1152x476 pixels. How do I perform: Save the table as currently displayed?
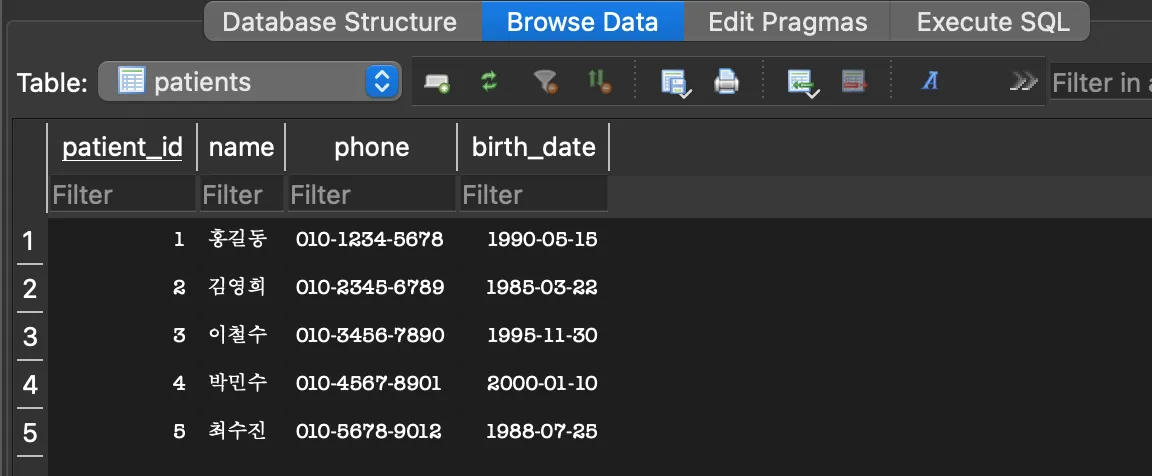coord(676,82)
